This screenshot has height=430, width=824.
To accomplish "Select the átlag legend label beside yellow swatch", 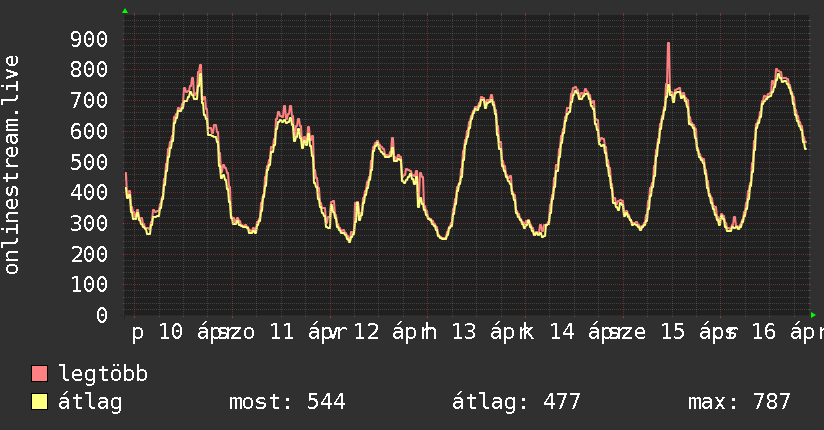I will [90, 402].
